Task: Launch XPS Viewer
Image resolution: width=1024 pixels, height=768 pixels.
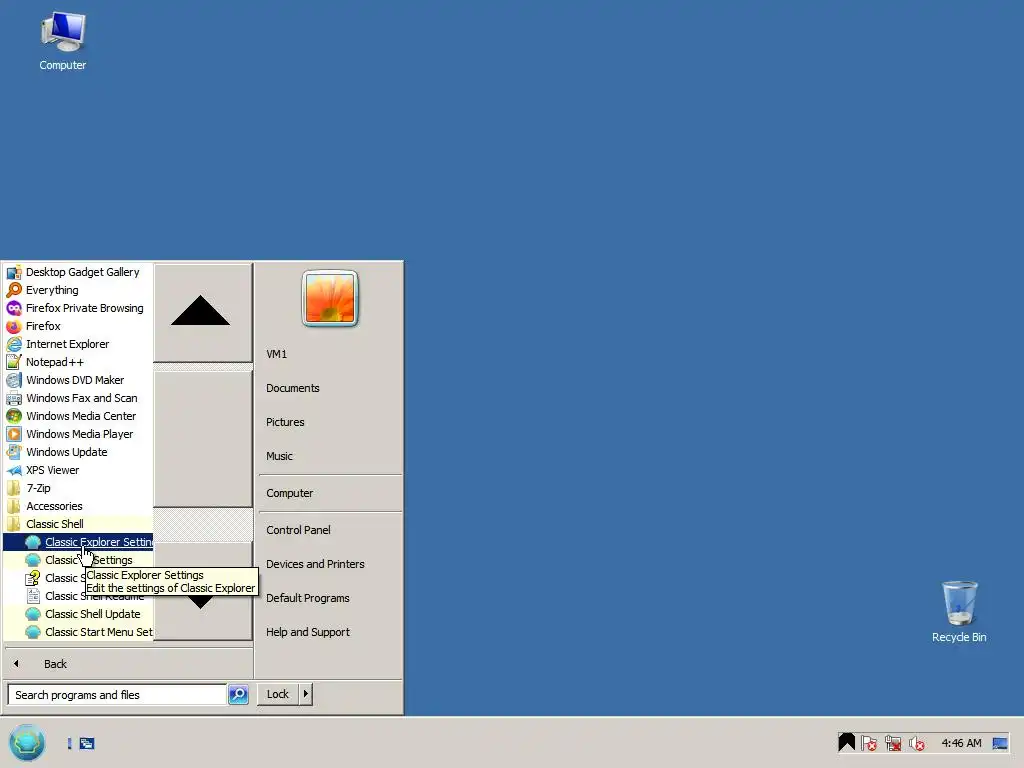Action: click(78, 470)
